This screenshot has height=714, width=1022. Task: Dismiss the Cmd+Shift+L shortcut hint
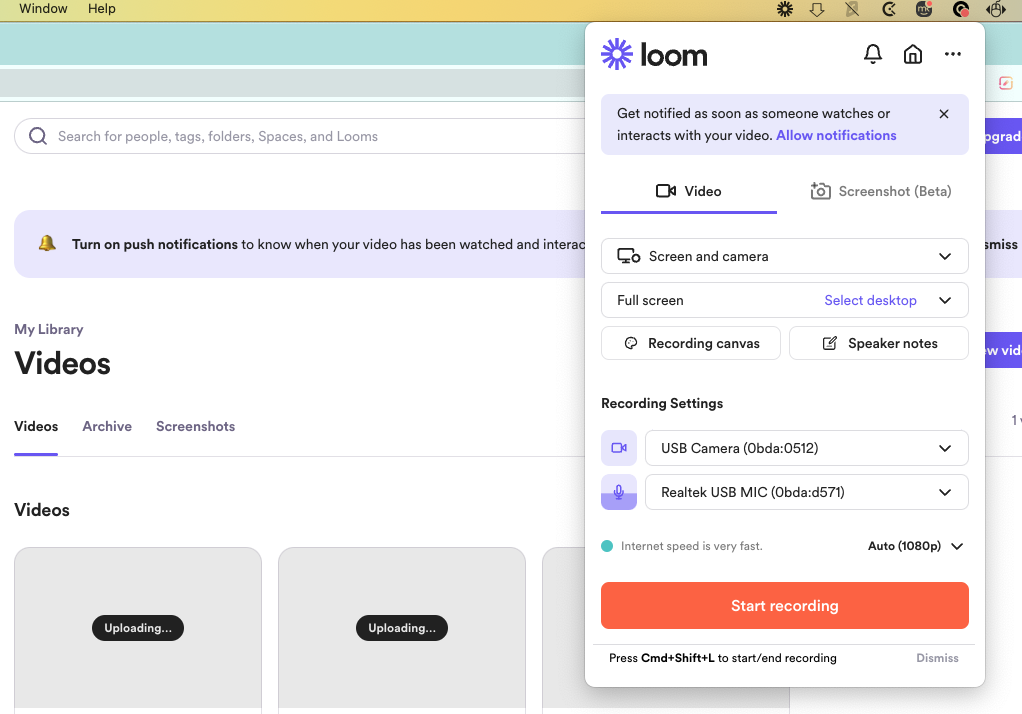click(x=937, y=658)
